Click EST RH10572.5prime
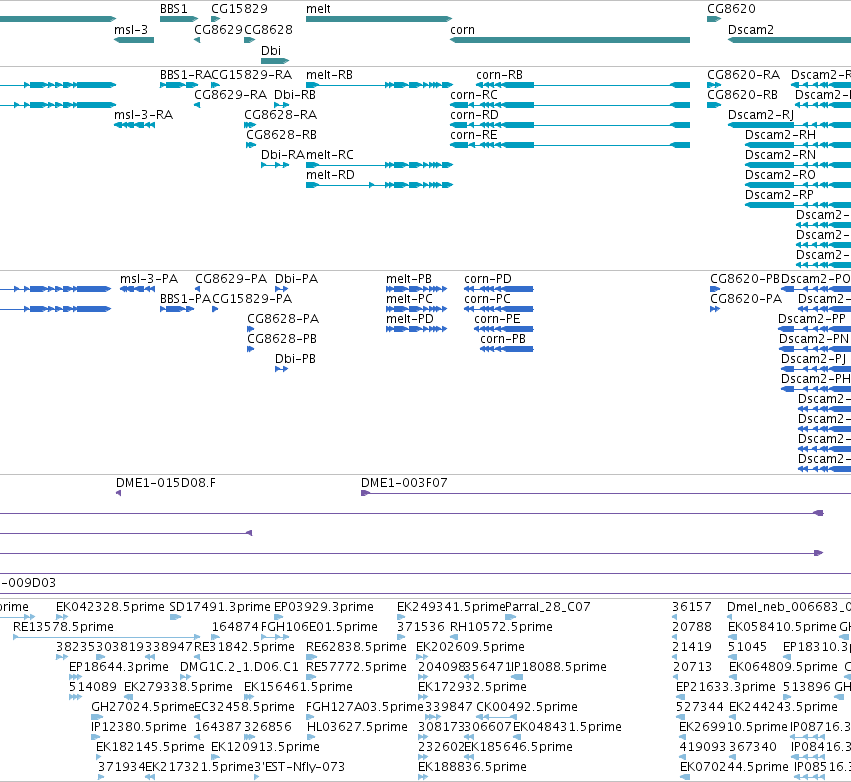 453,637
